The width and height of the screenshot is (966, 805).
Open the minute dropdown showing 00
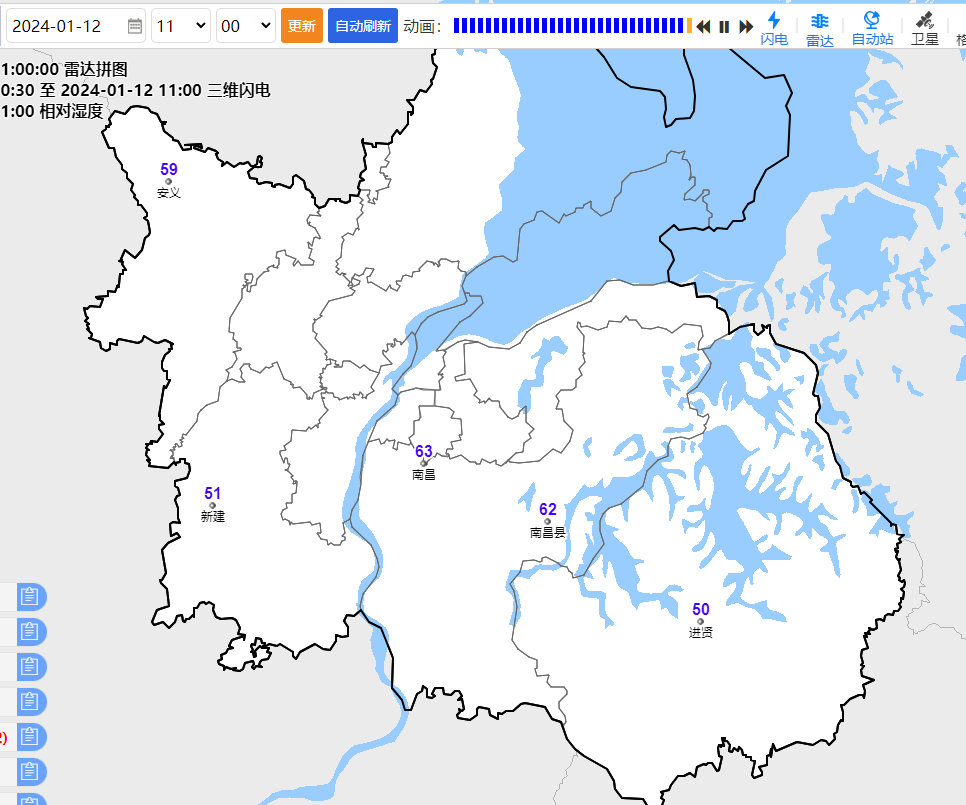[245, 26]
